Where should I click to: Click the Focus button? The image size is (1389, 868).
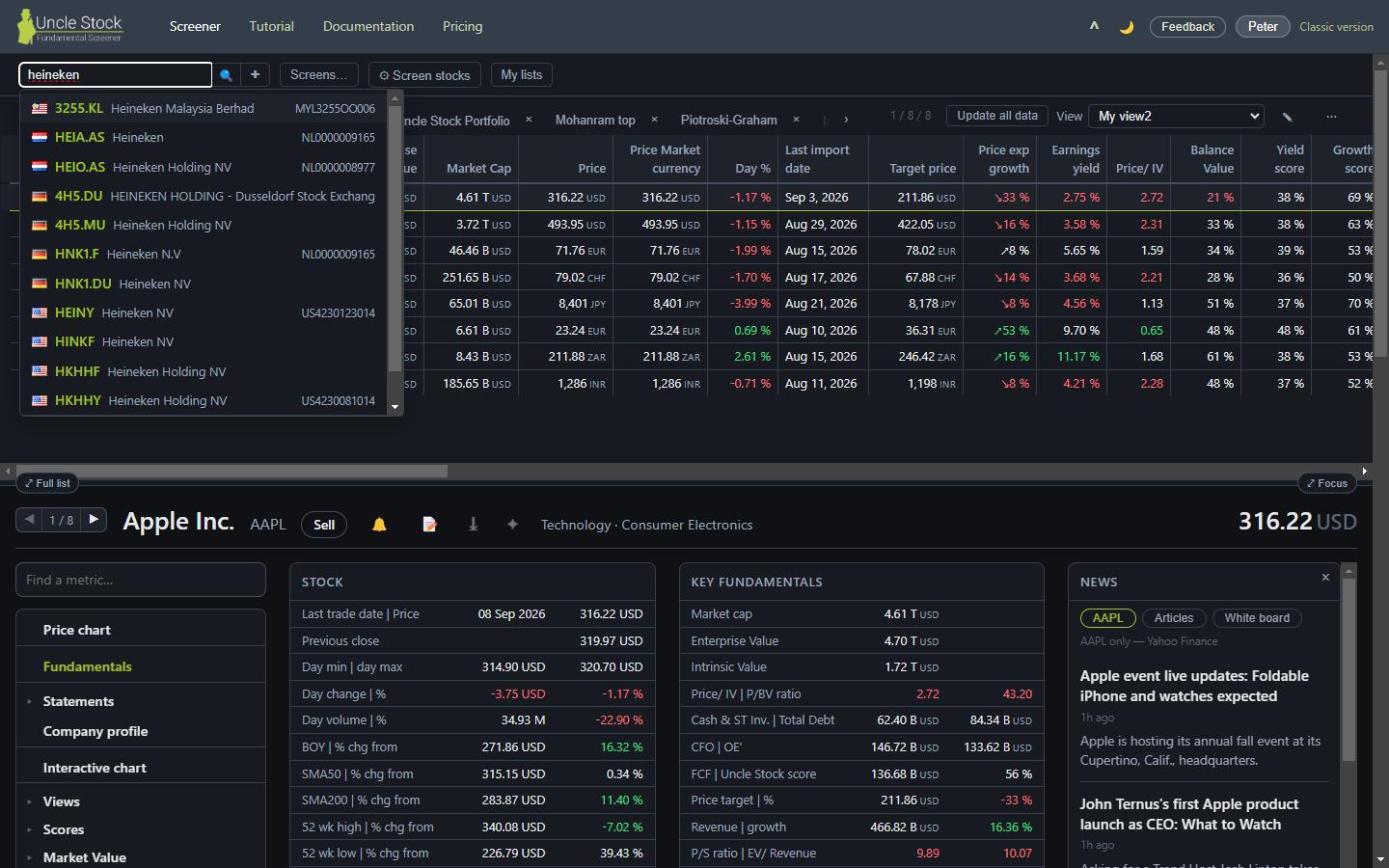[x=1327, y=483]
